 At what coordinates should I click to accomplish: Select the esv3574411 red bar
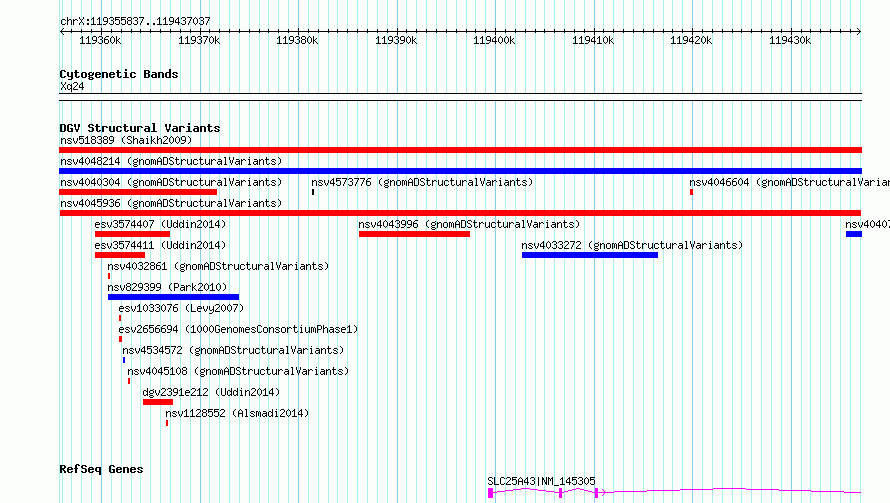120,255
